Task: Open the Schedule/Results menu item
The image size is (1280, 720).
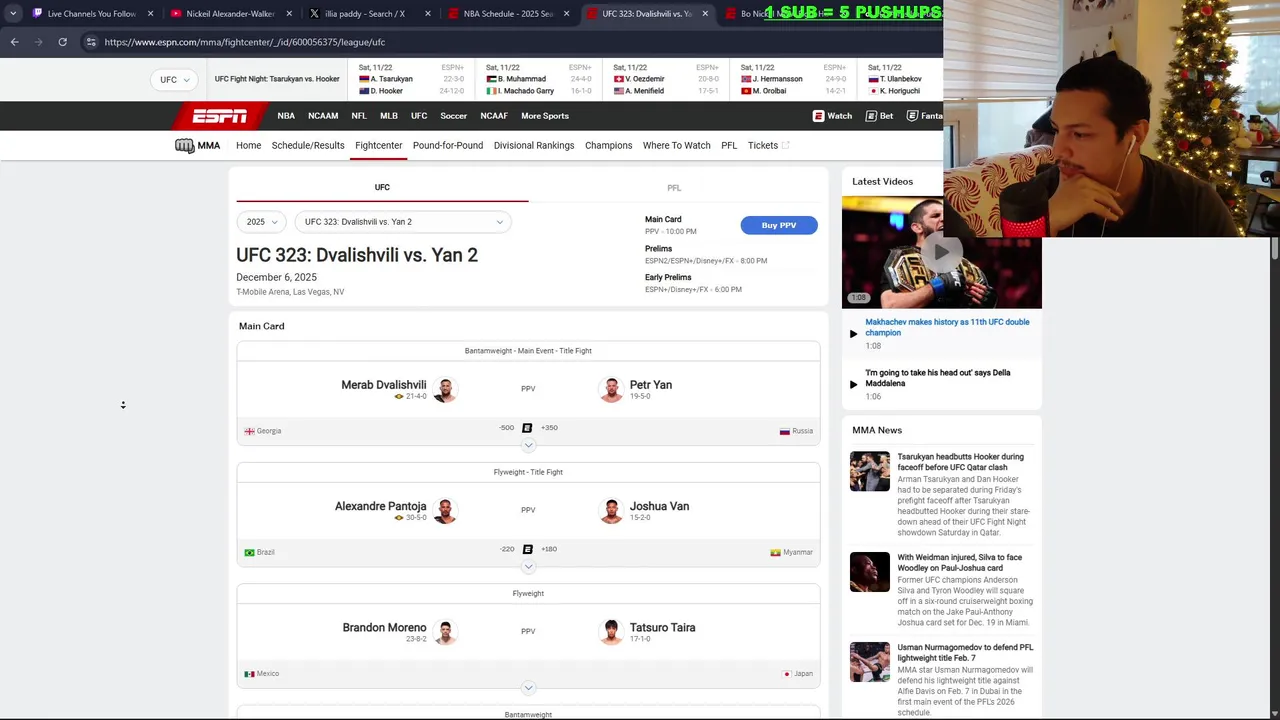Action: (x=308, y=146)
